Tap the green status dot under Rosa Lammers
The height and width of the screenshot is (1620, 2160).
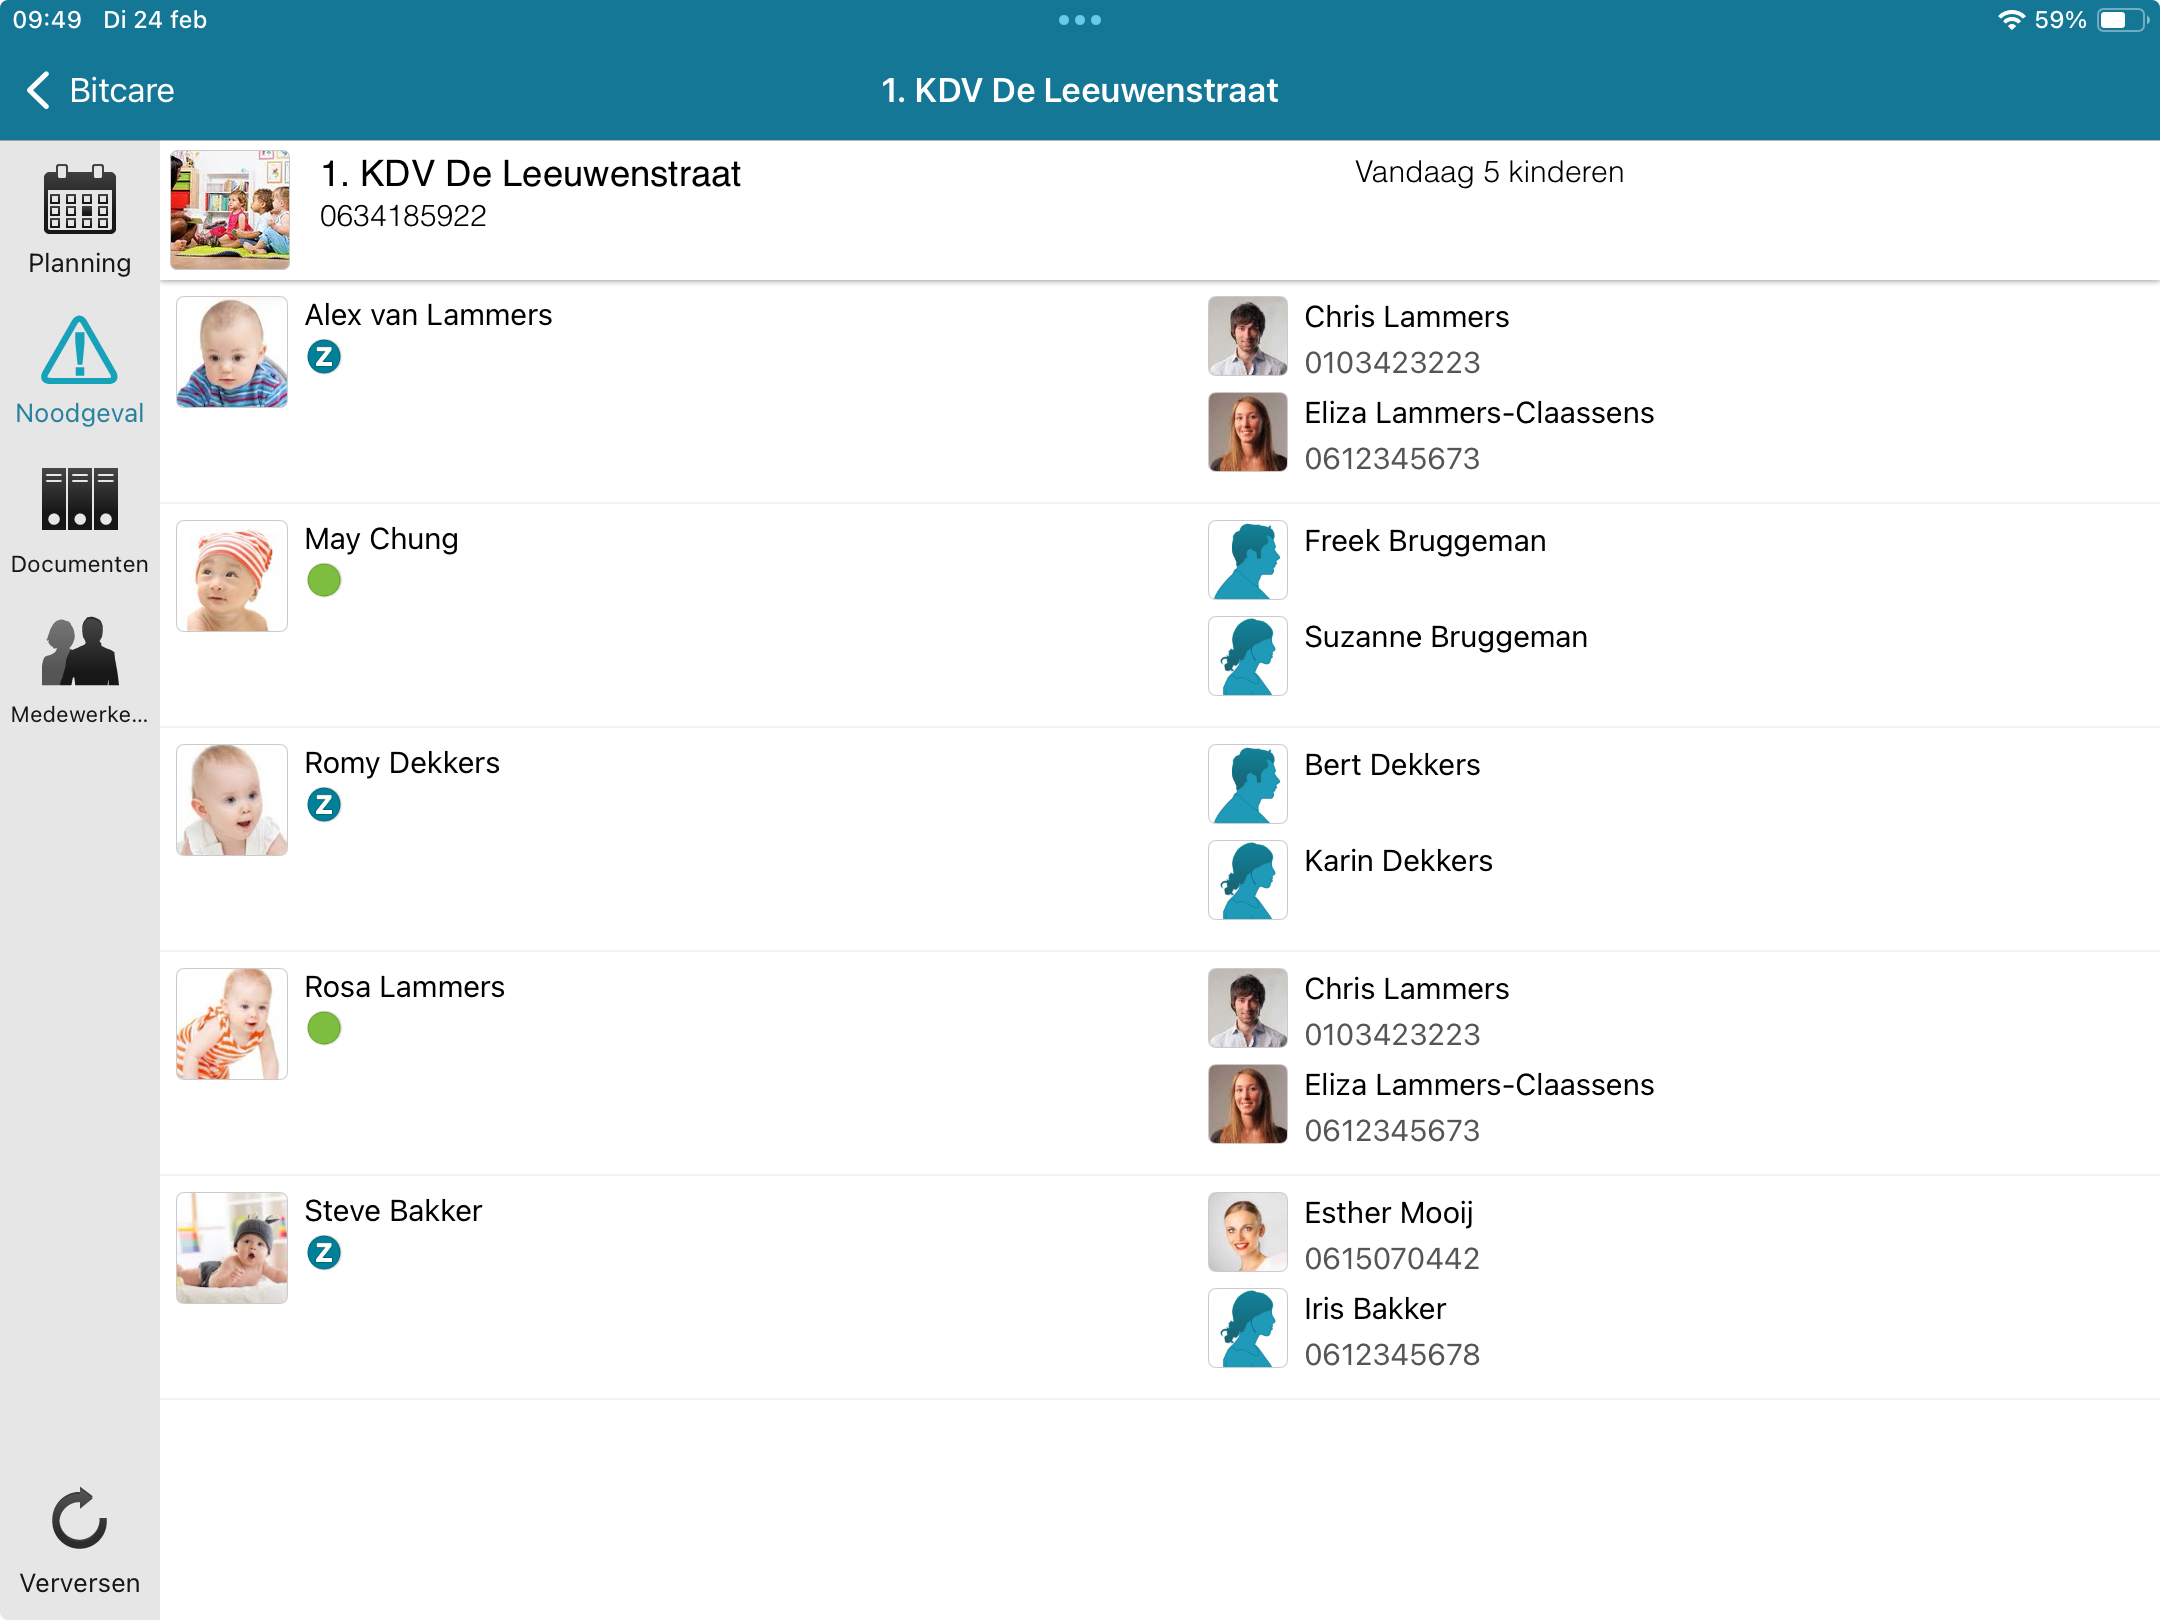tap(324, 1028)
